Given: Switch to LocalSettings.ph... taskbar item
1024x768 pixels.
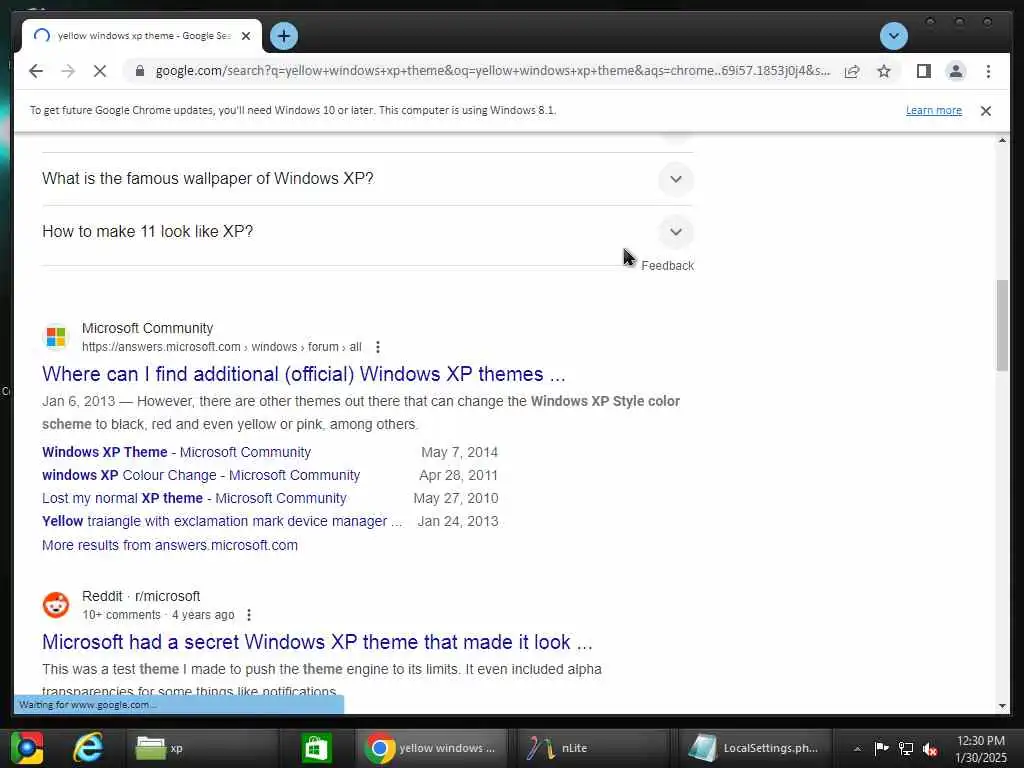Looking at the screenshot, I should point(754,748).
